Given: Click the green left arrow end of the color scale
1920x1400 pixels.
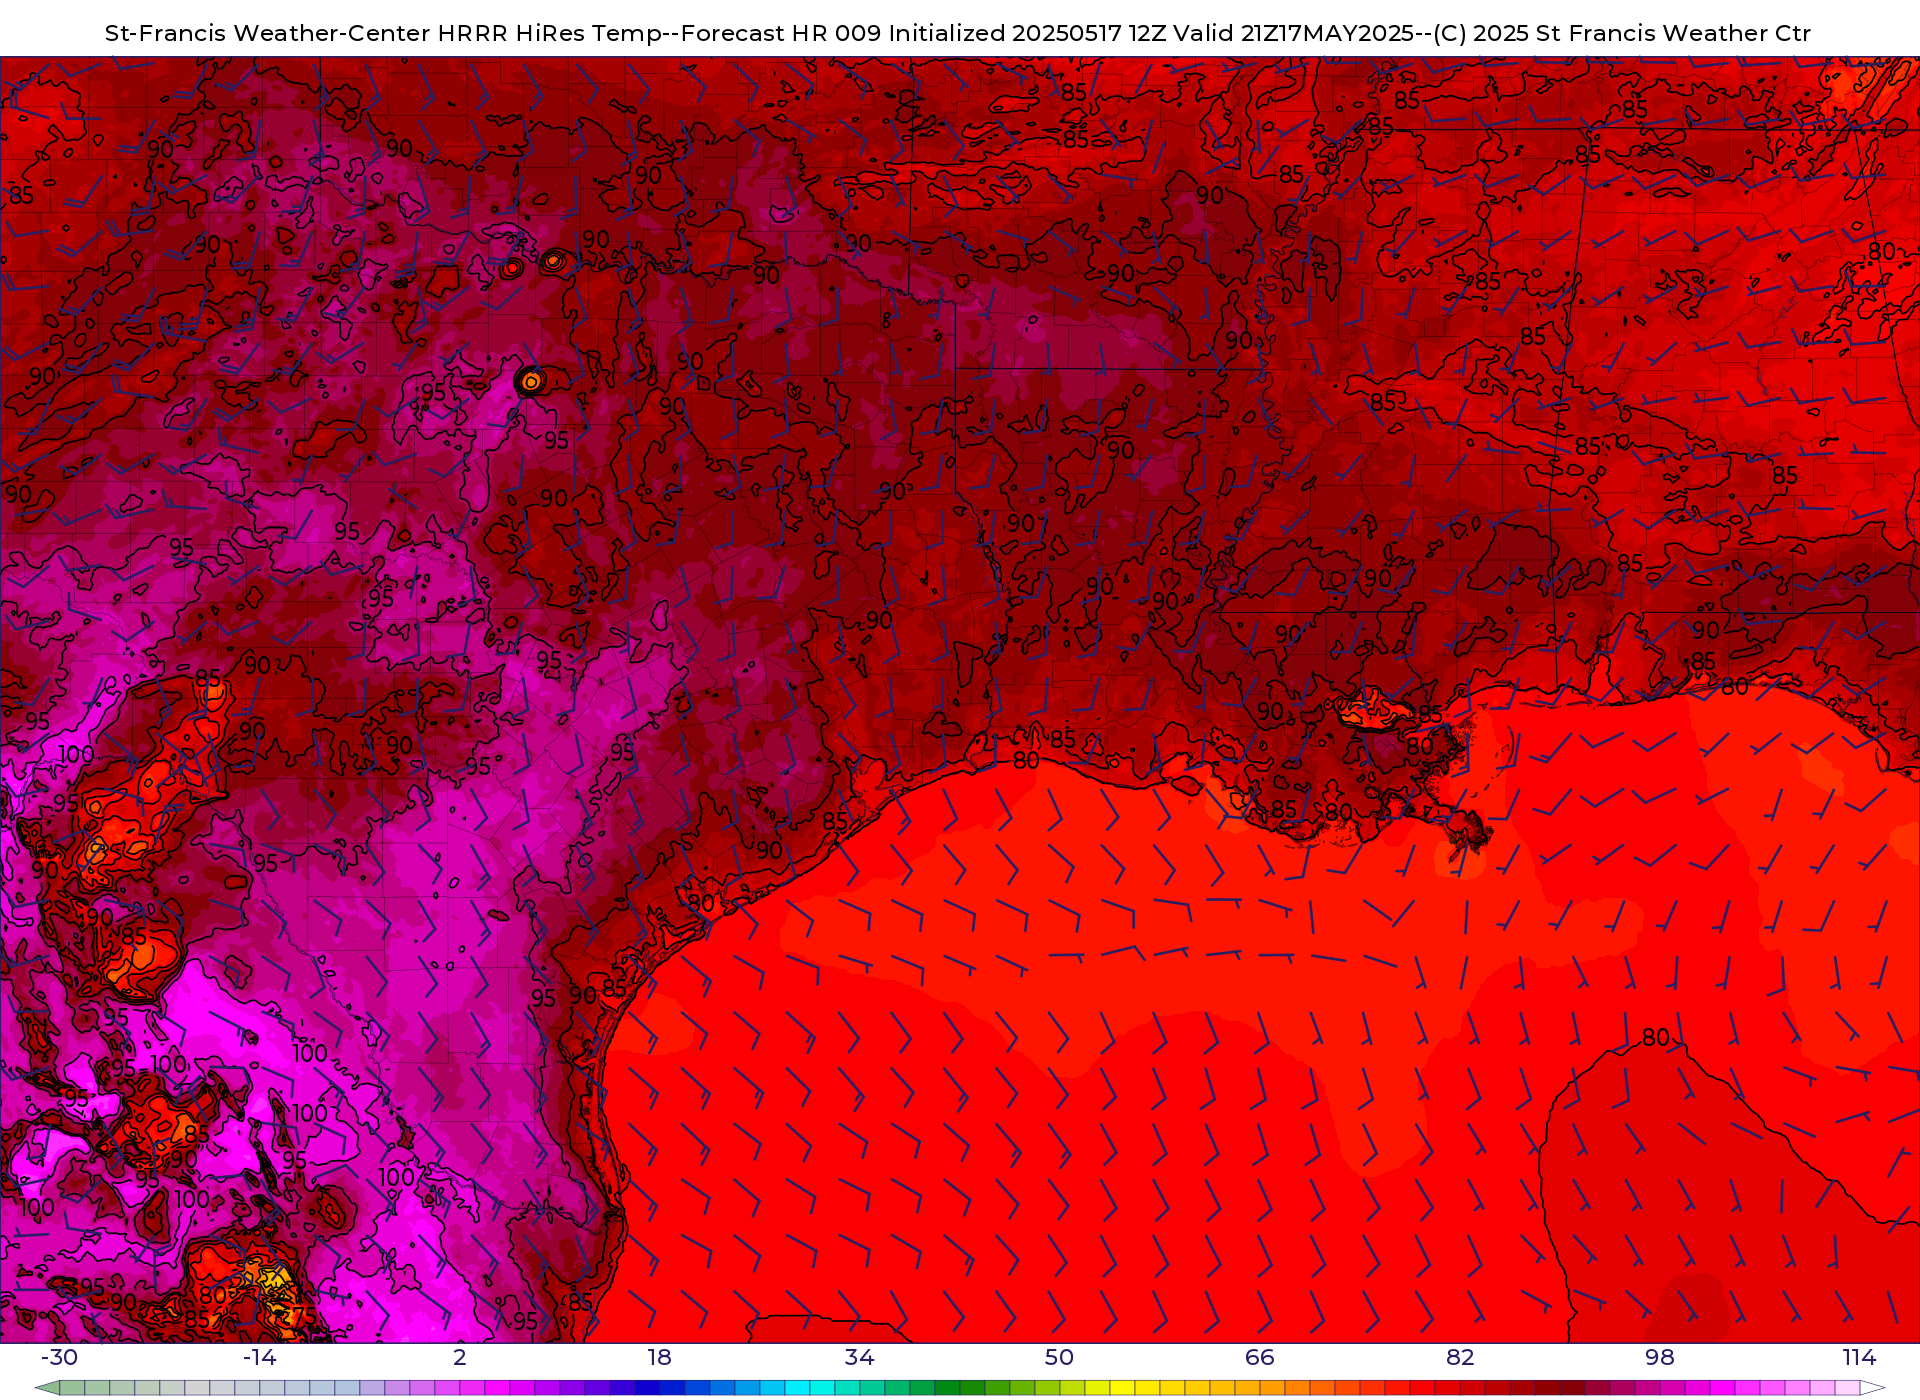Looking at the screenshot, I should (x=47, y=1388).
